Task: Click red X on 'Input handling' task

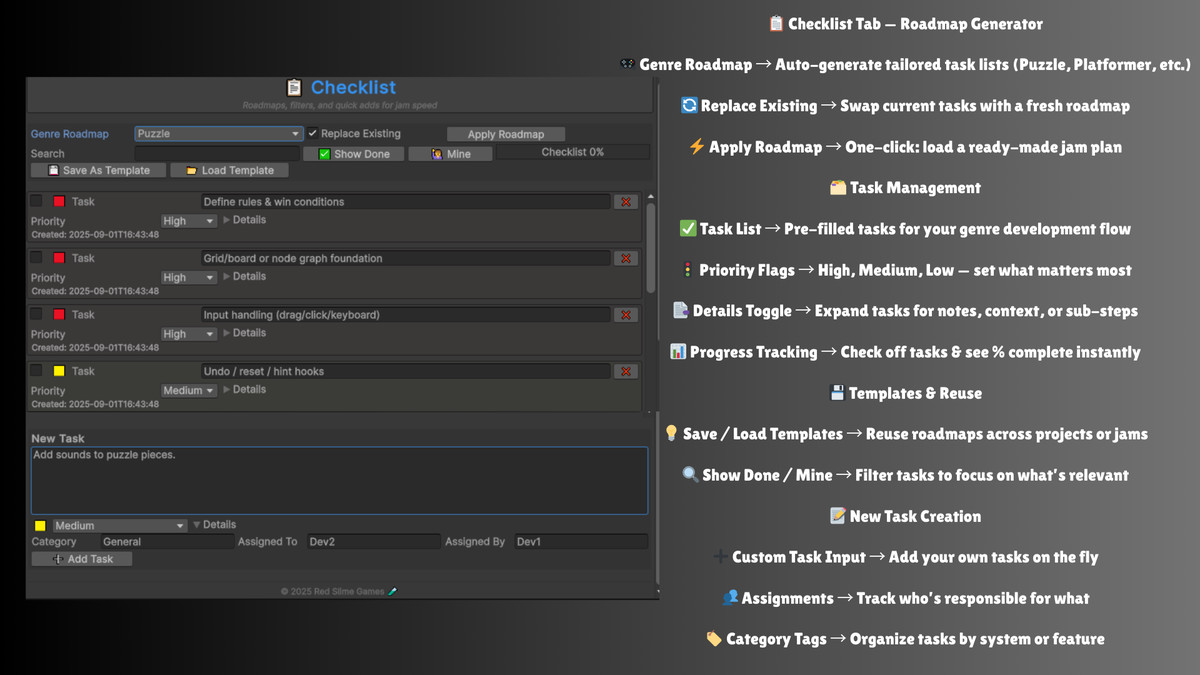Action: point(626,315)
